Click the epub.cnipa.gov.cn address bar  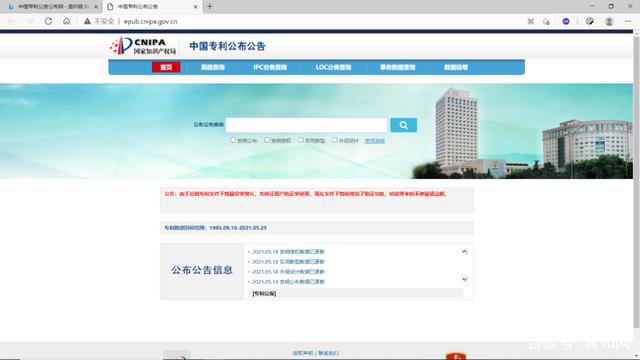[x=150, y=21]
